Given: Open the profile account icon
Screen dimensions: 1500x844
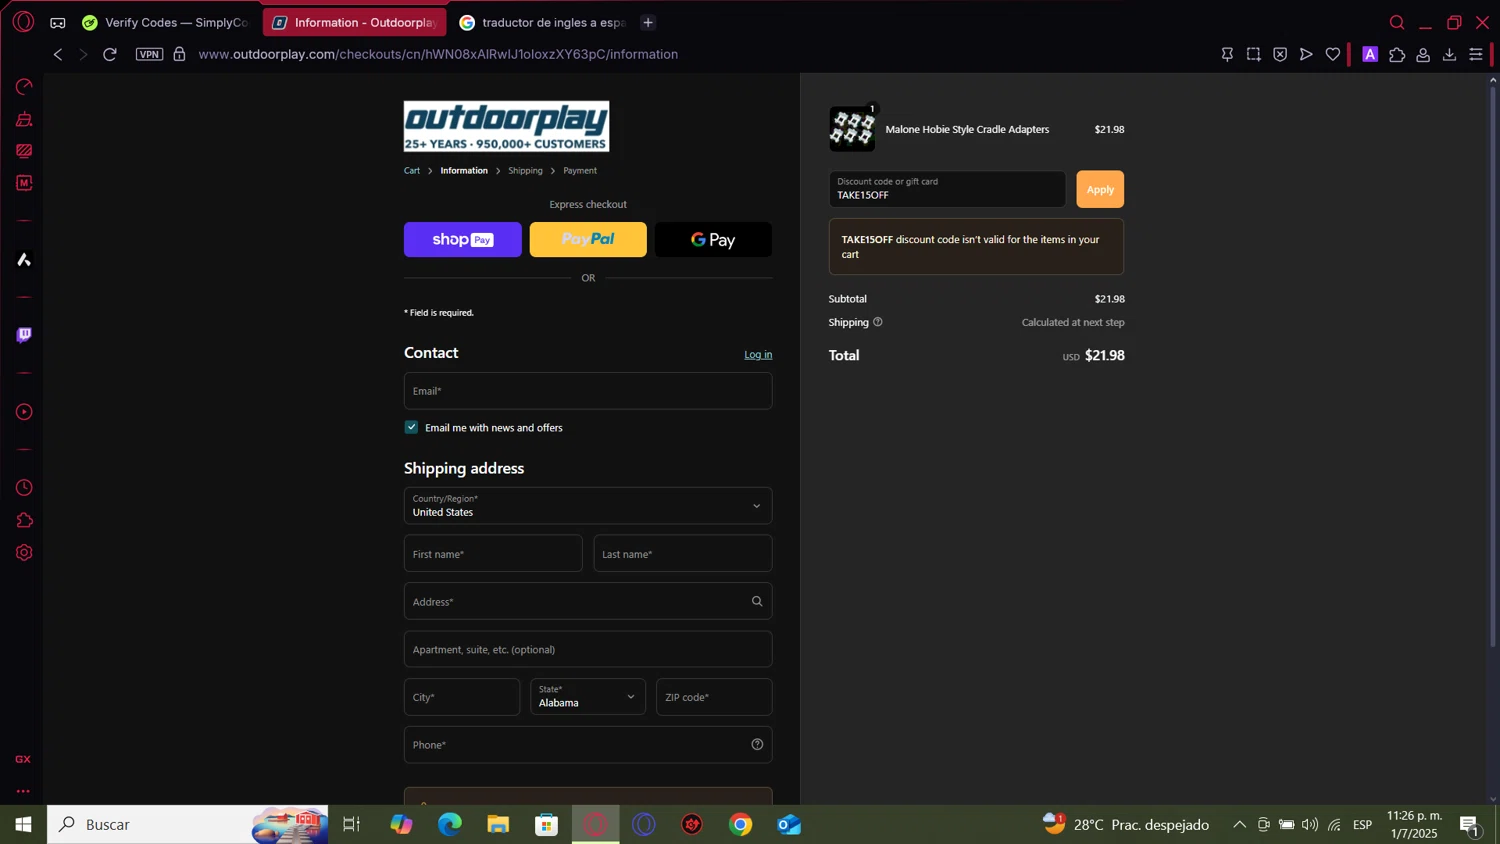Looking at the screenshot, I should (1423, 55).
